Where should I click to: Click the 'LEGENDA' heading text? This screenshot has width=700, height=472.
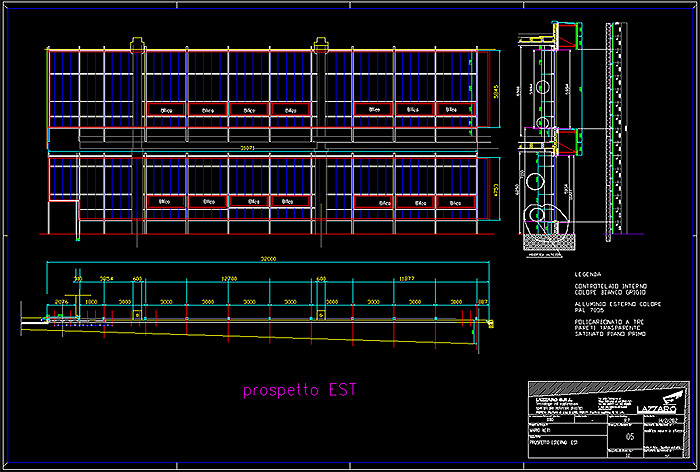pos(588,273)
